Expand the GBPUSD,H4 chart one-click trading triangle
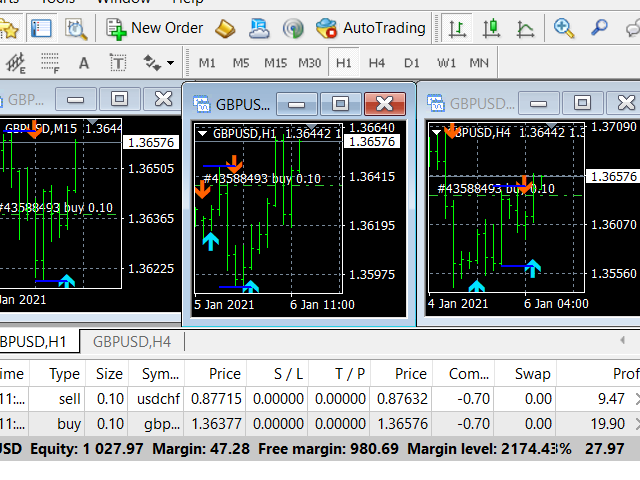The image size is (640, 480). click(436, 132)
